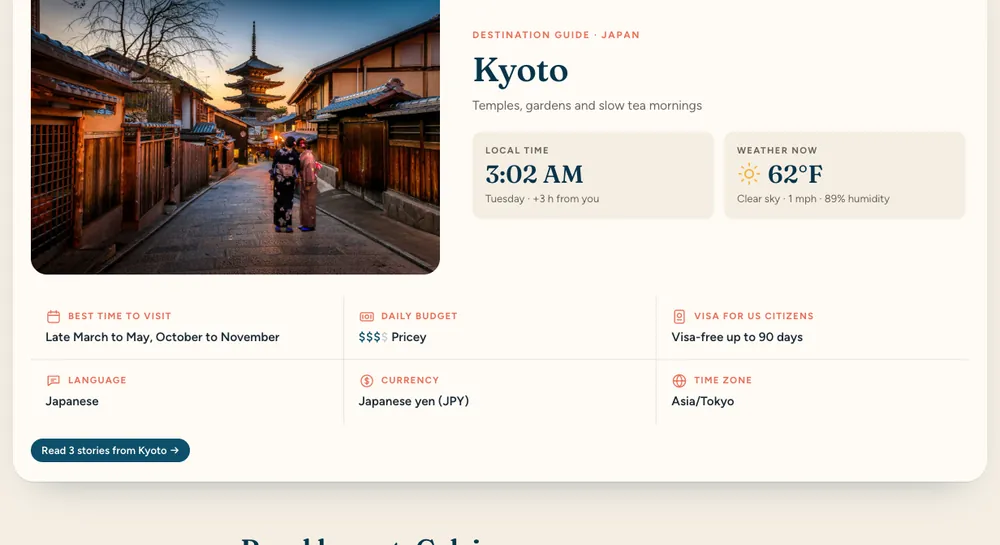The image size is (1000, 545).
Task: Click Visa-free up to 90 days
Action: [x=737, y=337]
